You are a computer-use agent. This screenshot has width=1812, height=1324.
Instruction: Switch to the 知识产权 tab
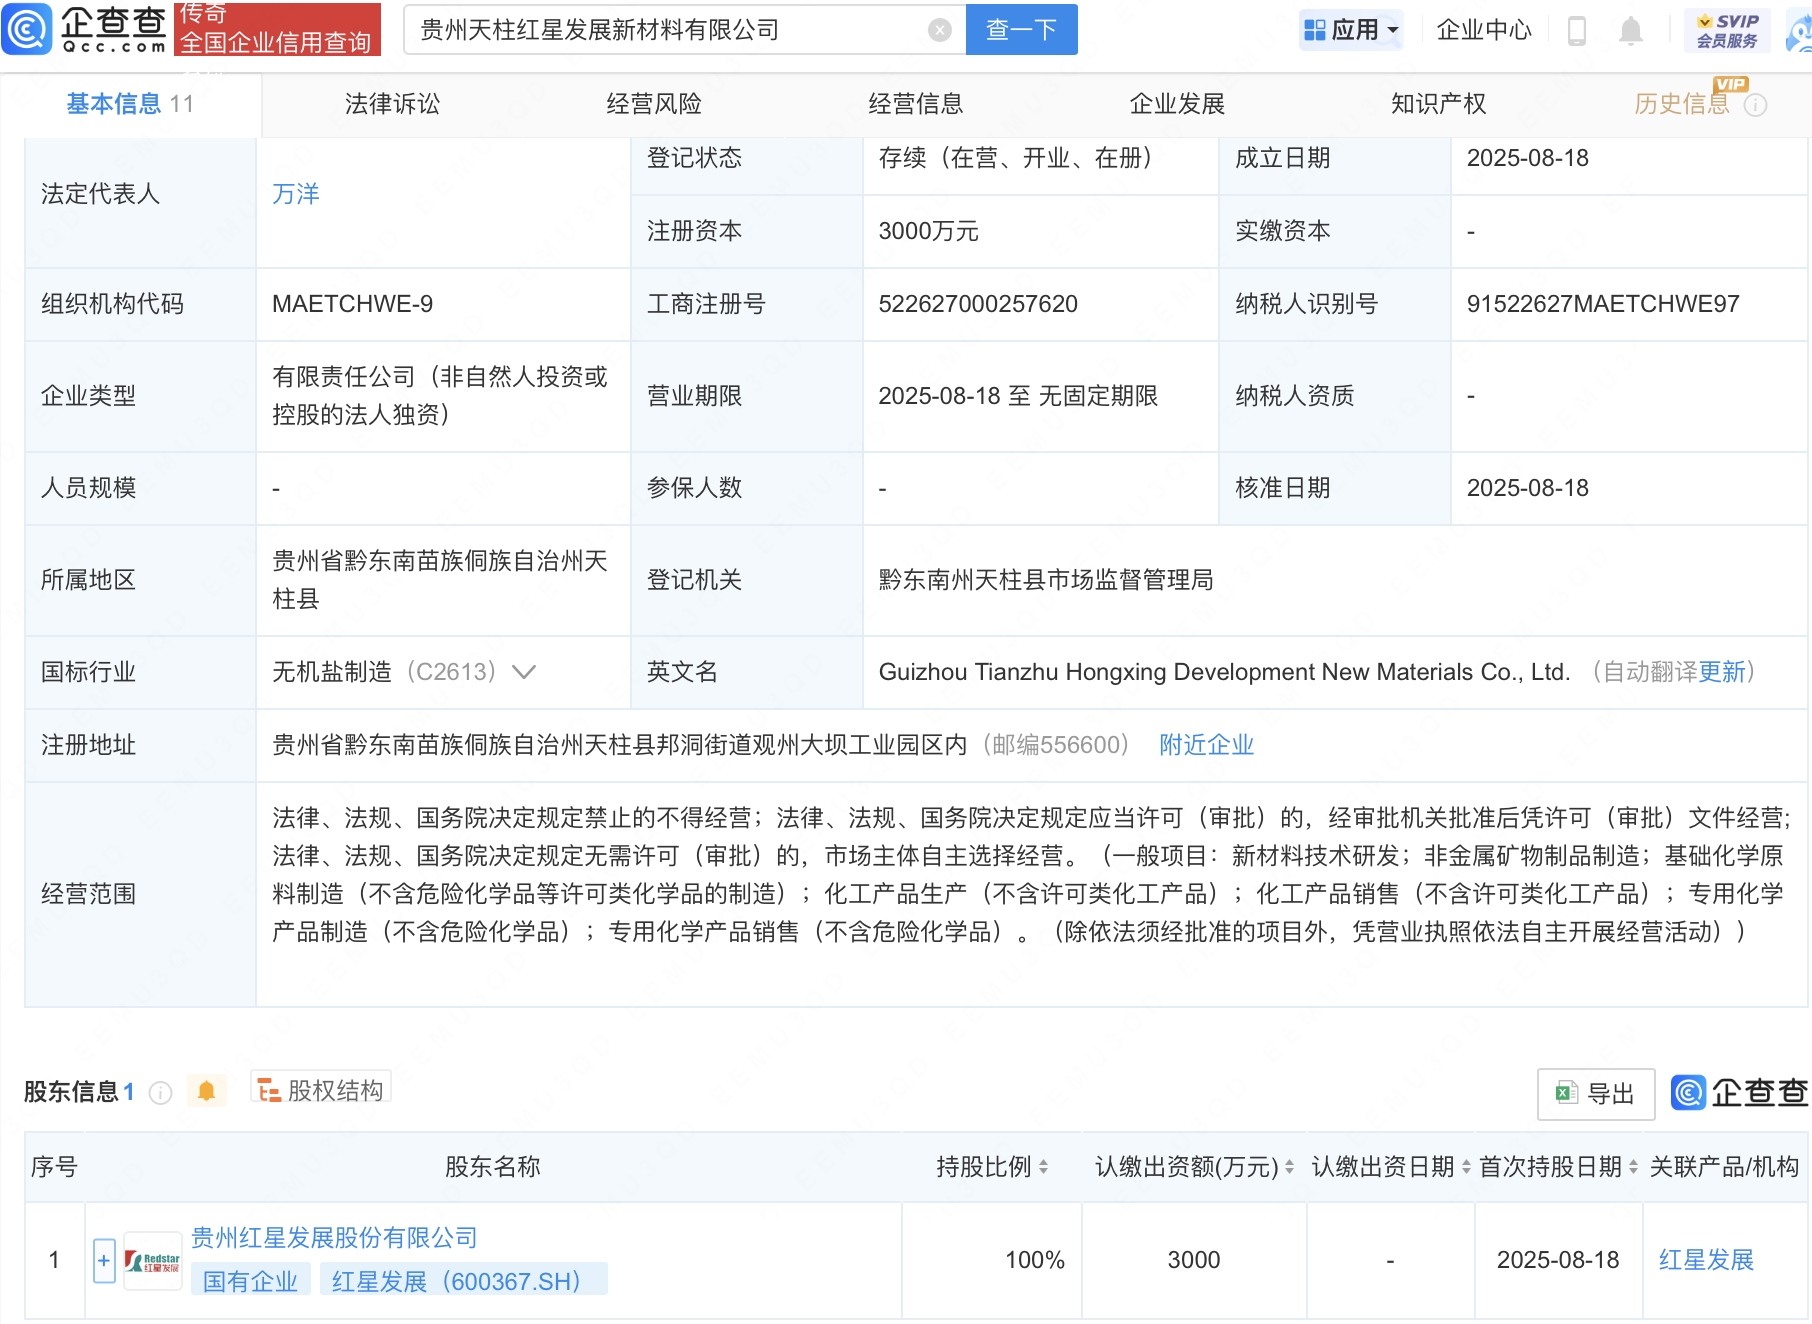(1437, 103)
